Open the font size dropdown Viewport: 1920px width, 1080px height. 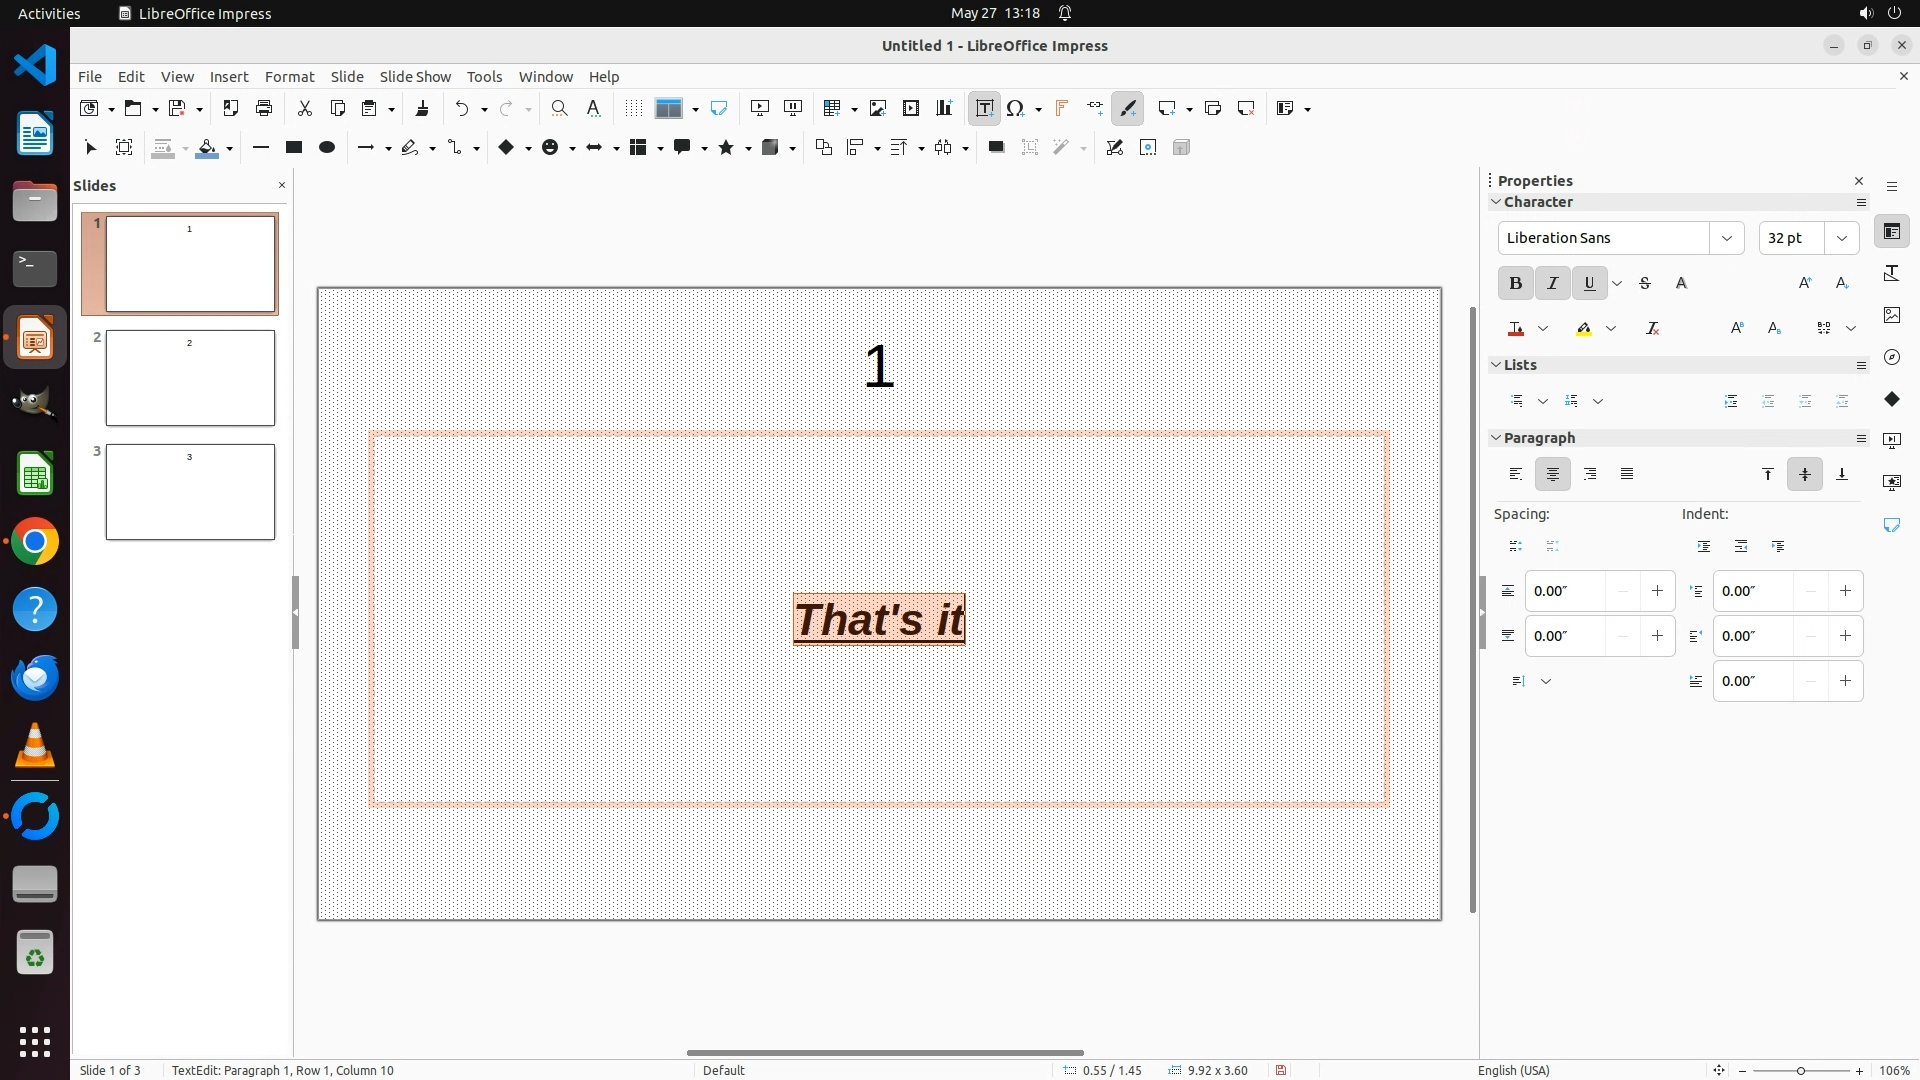[x=1841, y=238]
